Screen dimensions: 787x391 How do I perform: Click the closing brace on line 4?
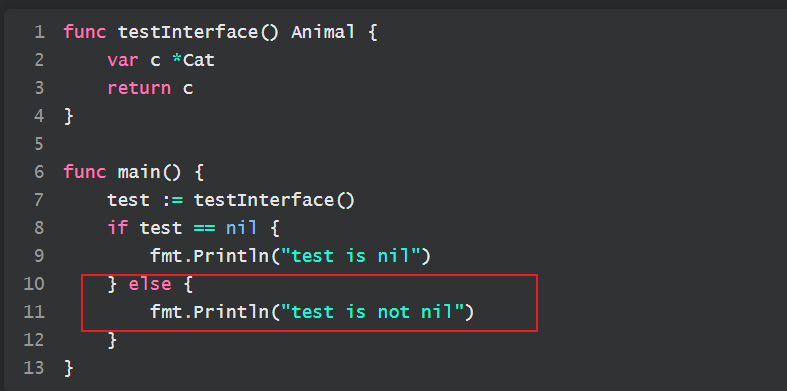[x=69, y=117]
